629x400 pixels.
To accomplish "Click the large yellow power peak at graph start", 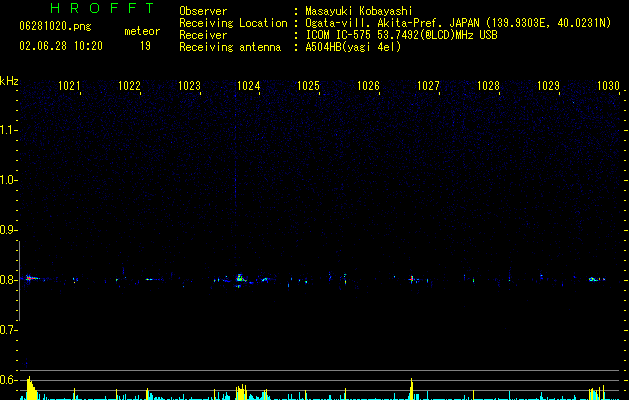I will click(31, 388).
